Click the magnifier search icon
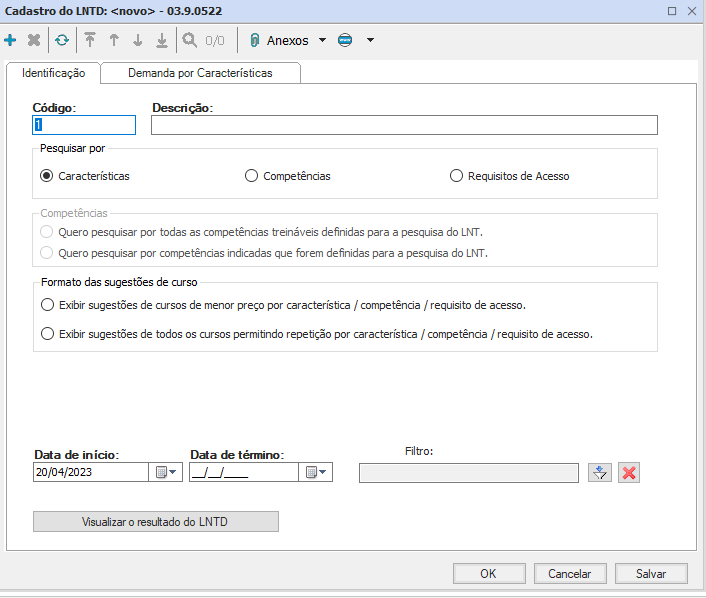 188,41
